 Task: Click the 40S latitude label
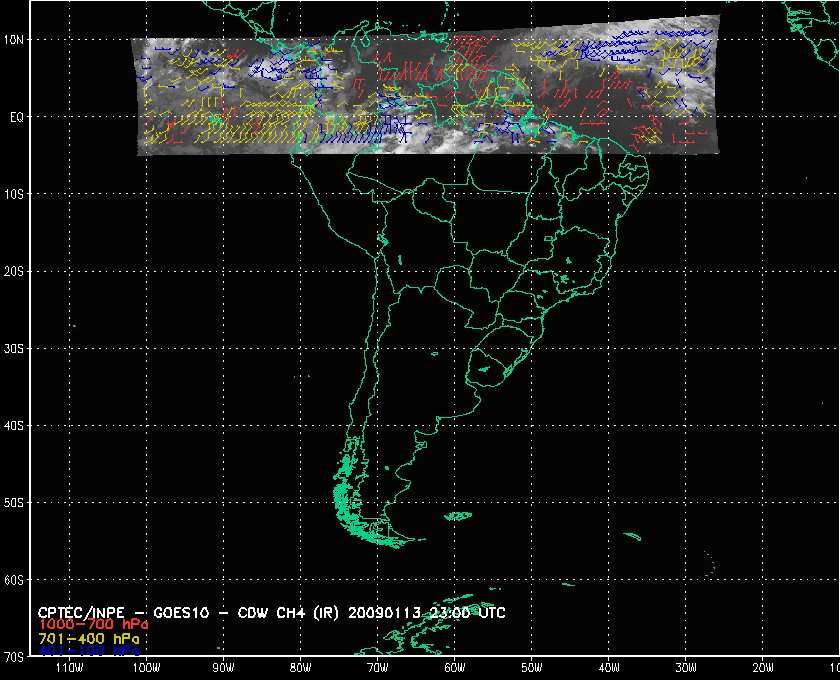(x=14, y=425)
